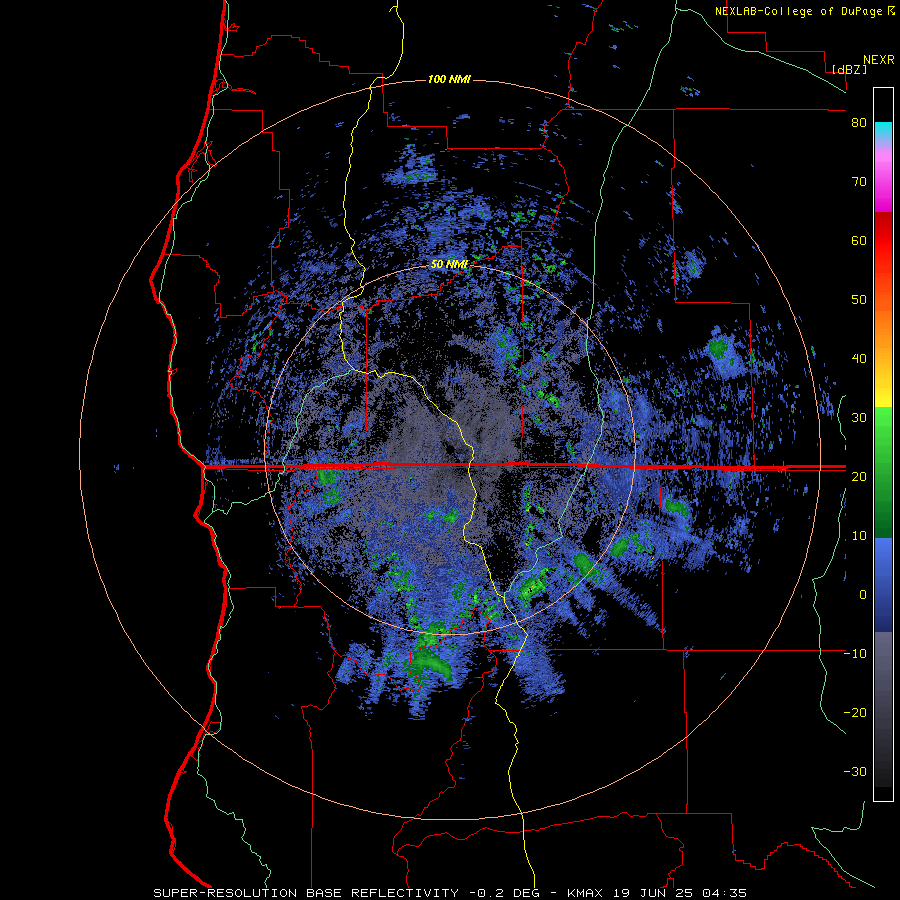Click the green segment of the color bar
Image resolution: width=900 pixels, height=900 pixels.
point(883,472)
